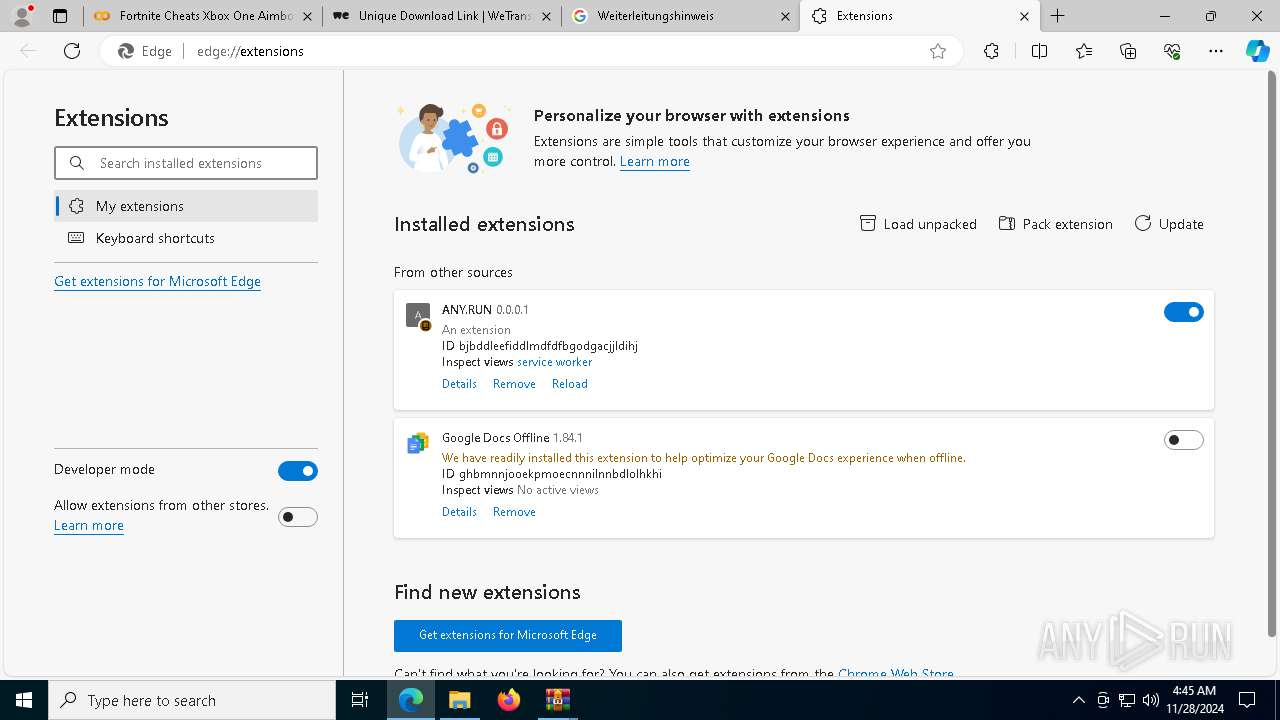Open the Collections icon
1280x720 pixels.
click(1128, 51)
